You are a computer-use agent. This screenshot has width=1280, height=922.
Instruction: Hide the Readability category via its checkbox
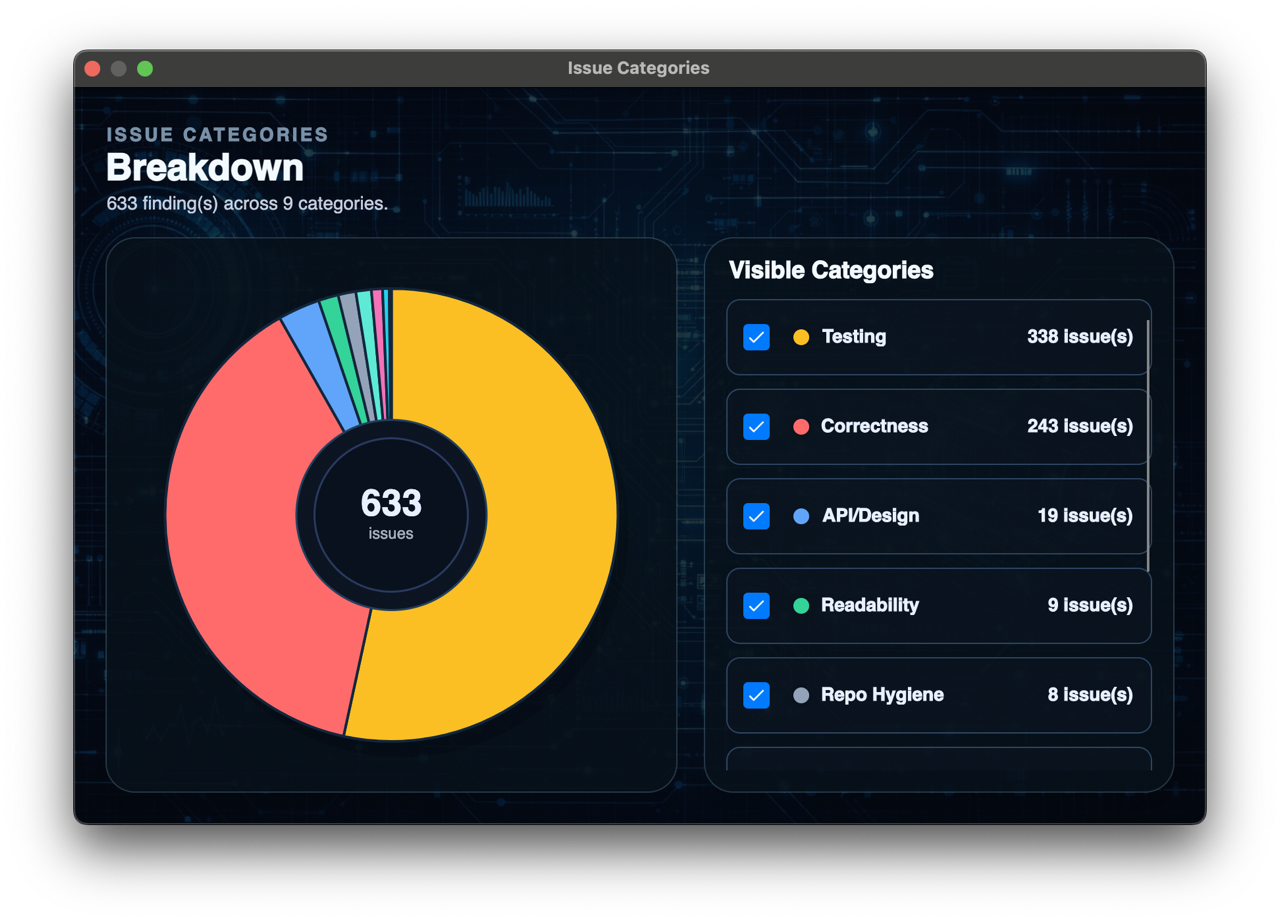[x=757, y=606]
